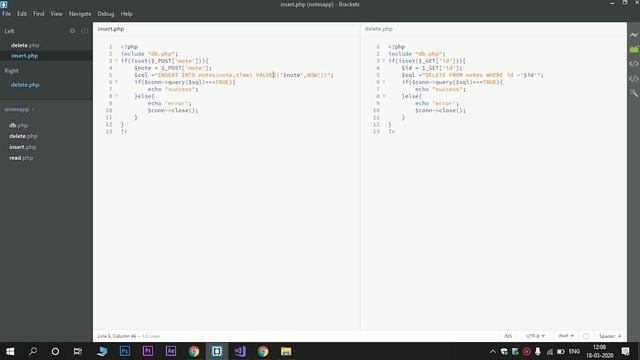Collapse line 3 fold marker in delete.php pane
640x360 pixels.
coord(384,61)
